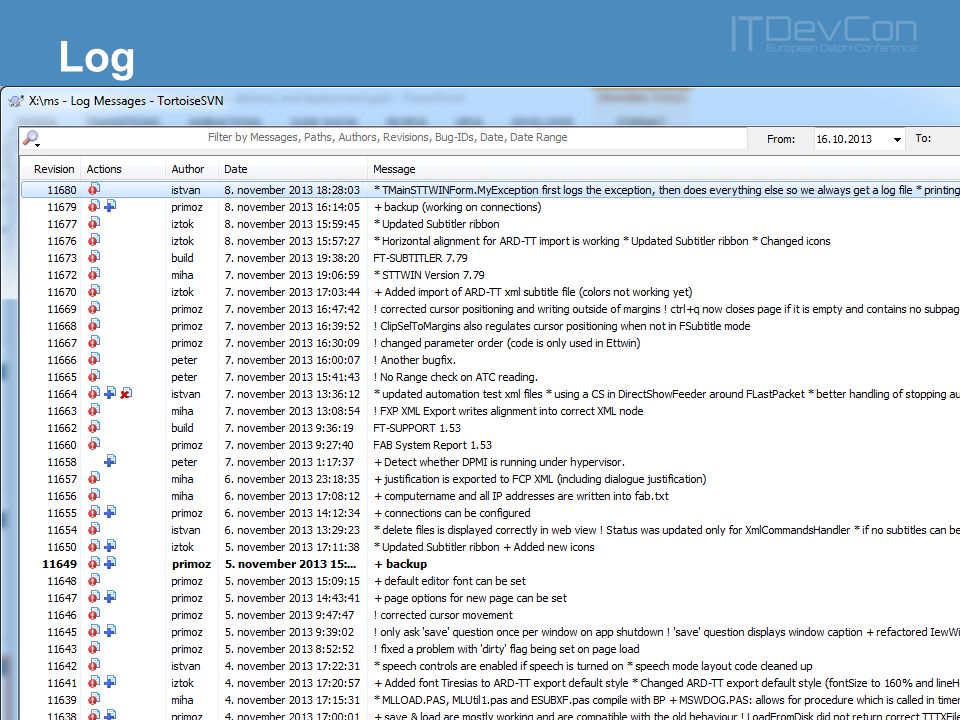Image resolution: width=960 pixels, height=720 pixels.
Task: Open the From date dropdown arrow
Action: pyautogui.click(x=897, y=140)
